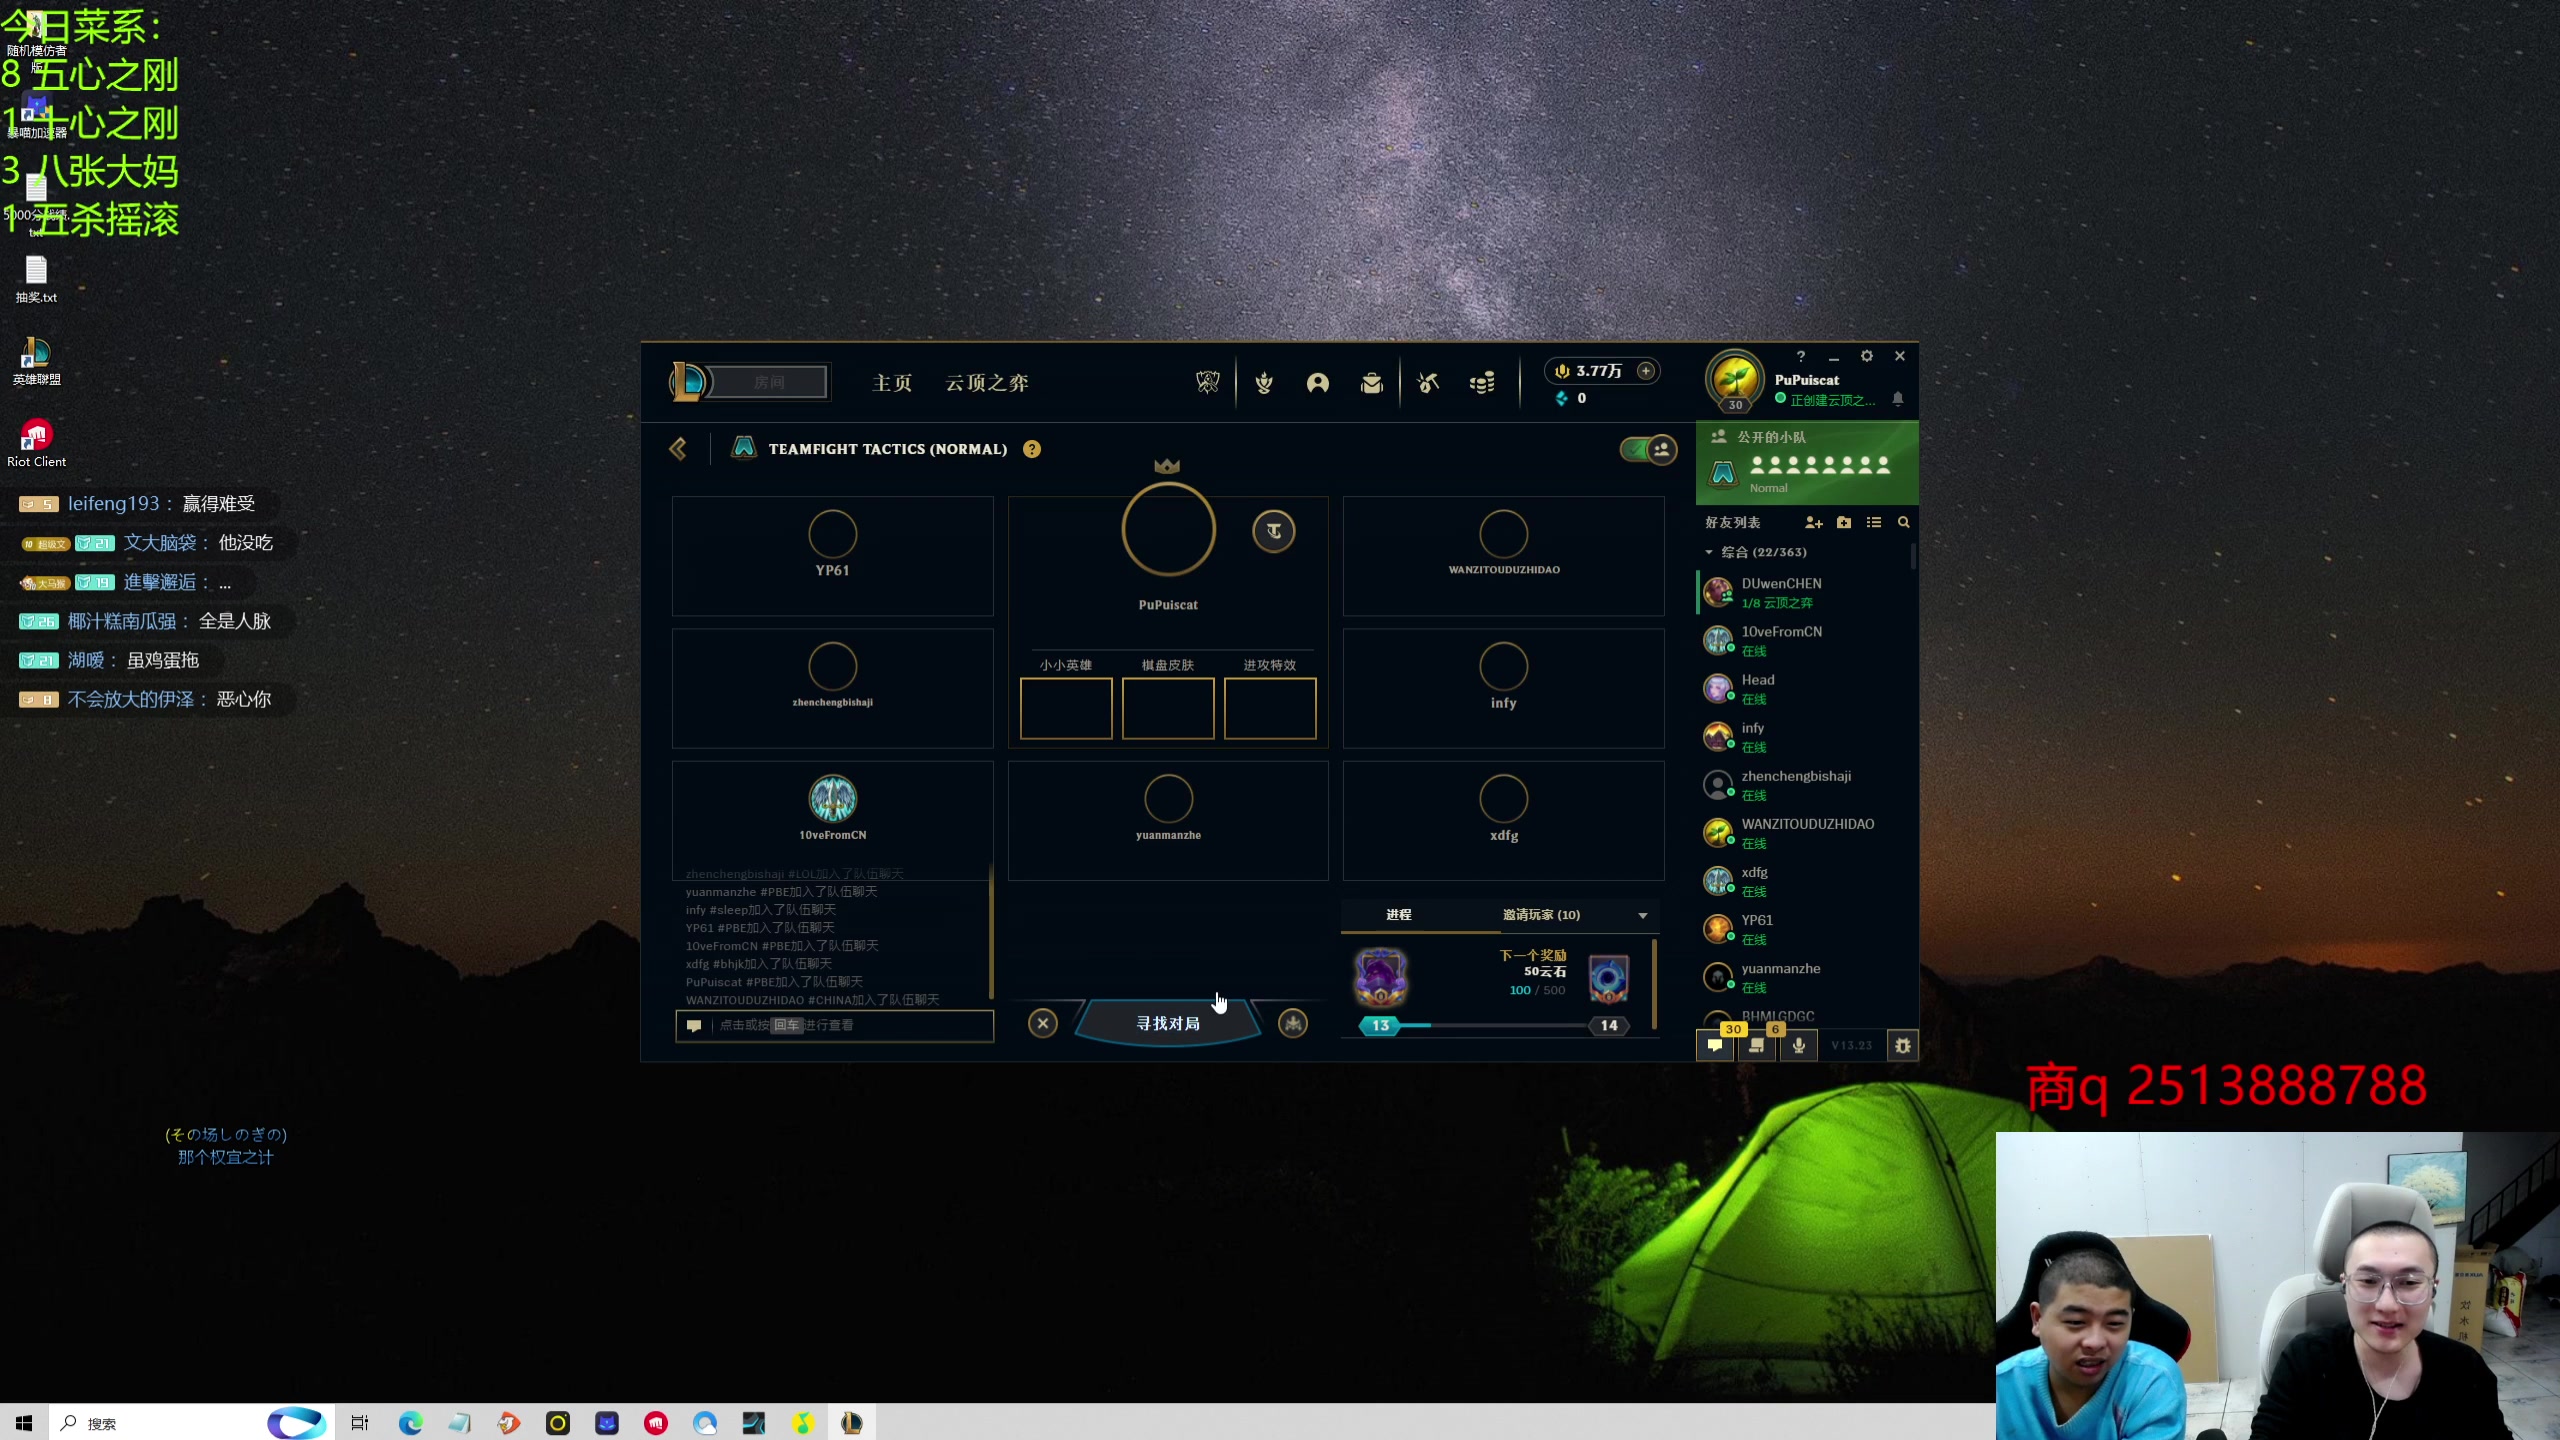Open the Crafting hammer icon
The width and height of the screenshot is (2560, 1440).
pos(1428,382)
